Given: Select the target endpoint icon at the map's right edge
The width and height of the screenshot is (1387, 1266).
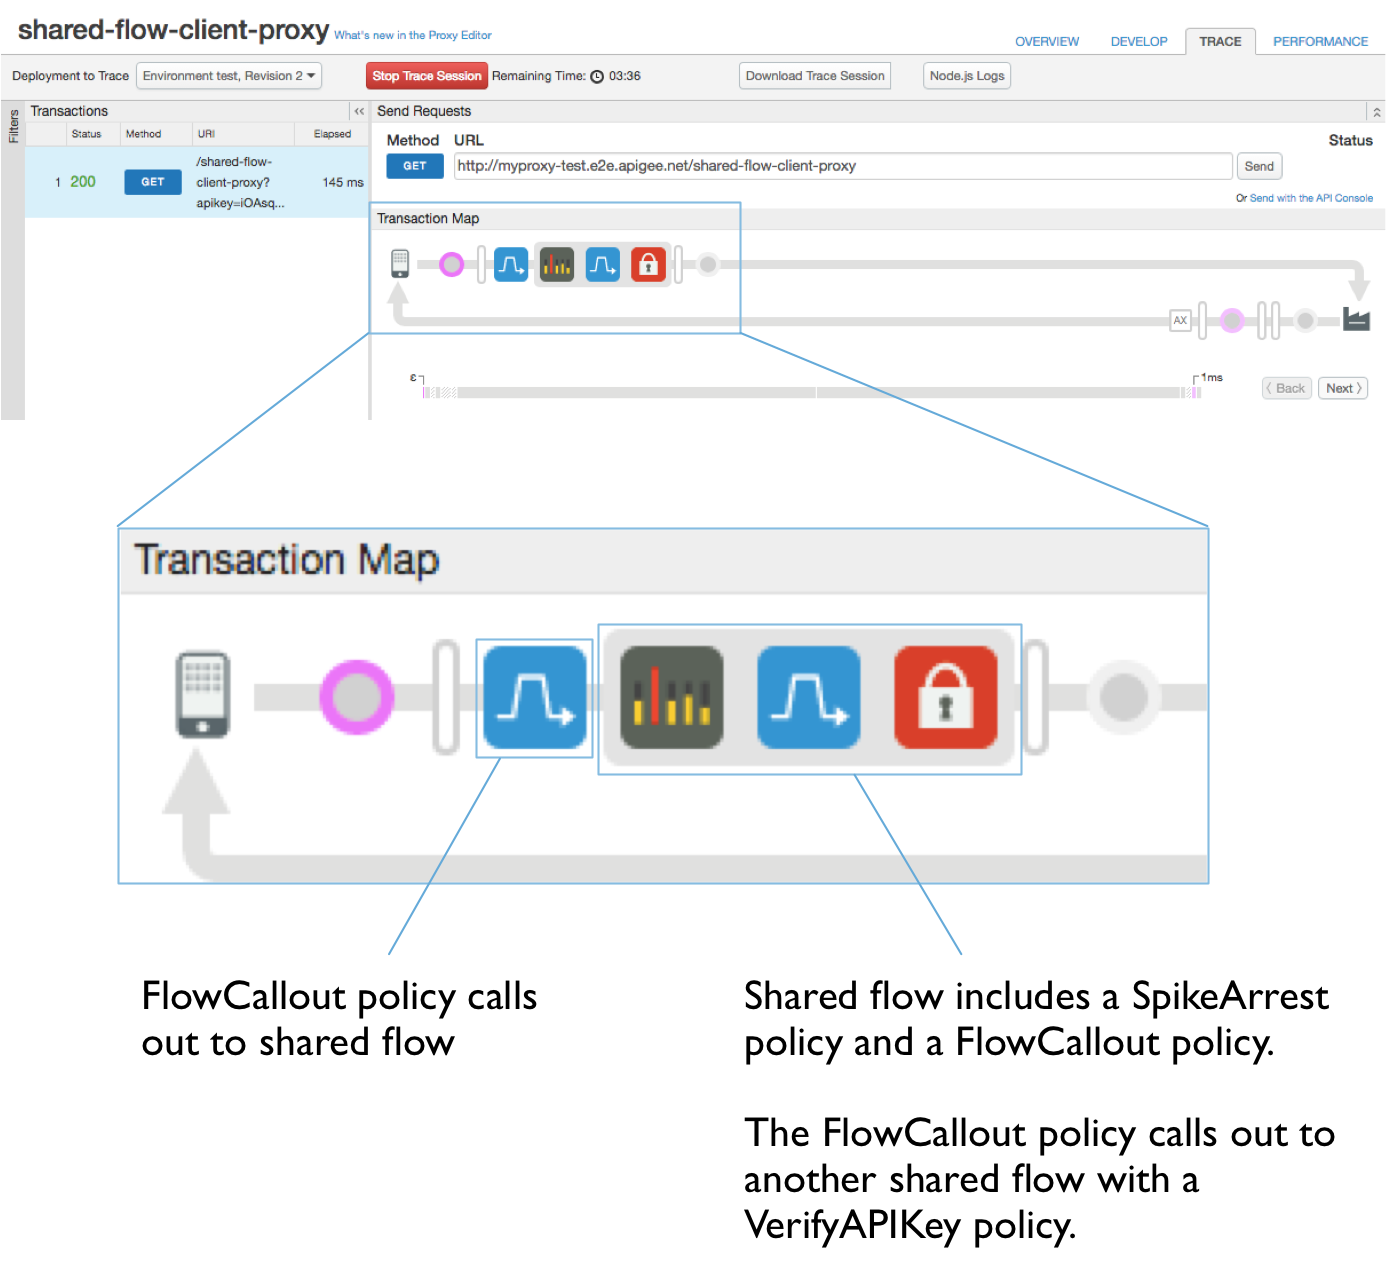Looking at the screenshot, I should (1356, 320).
